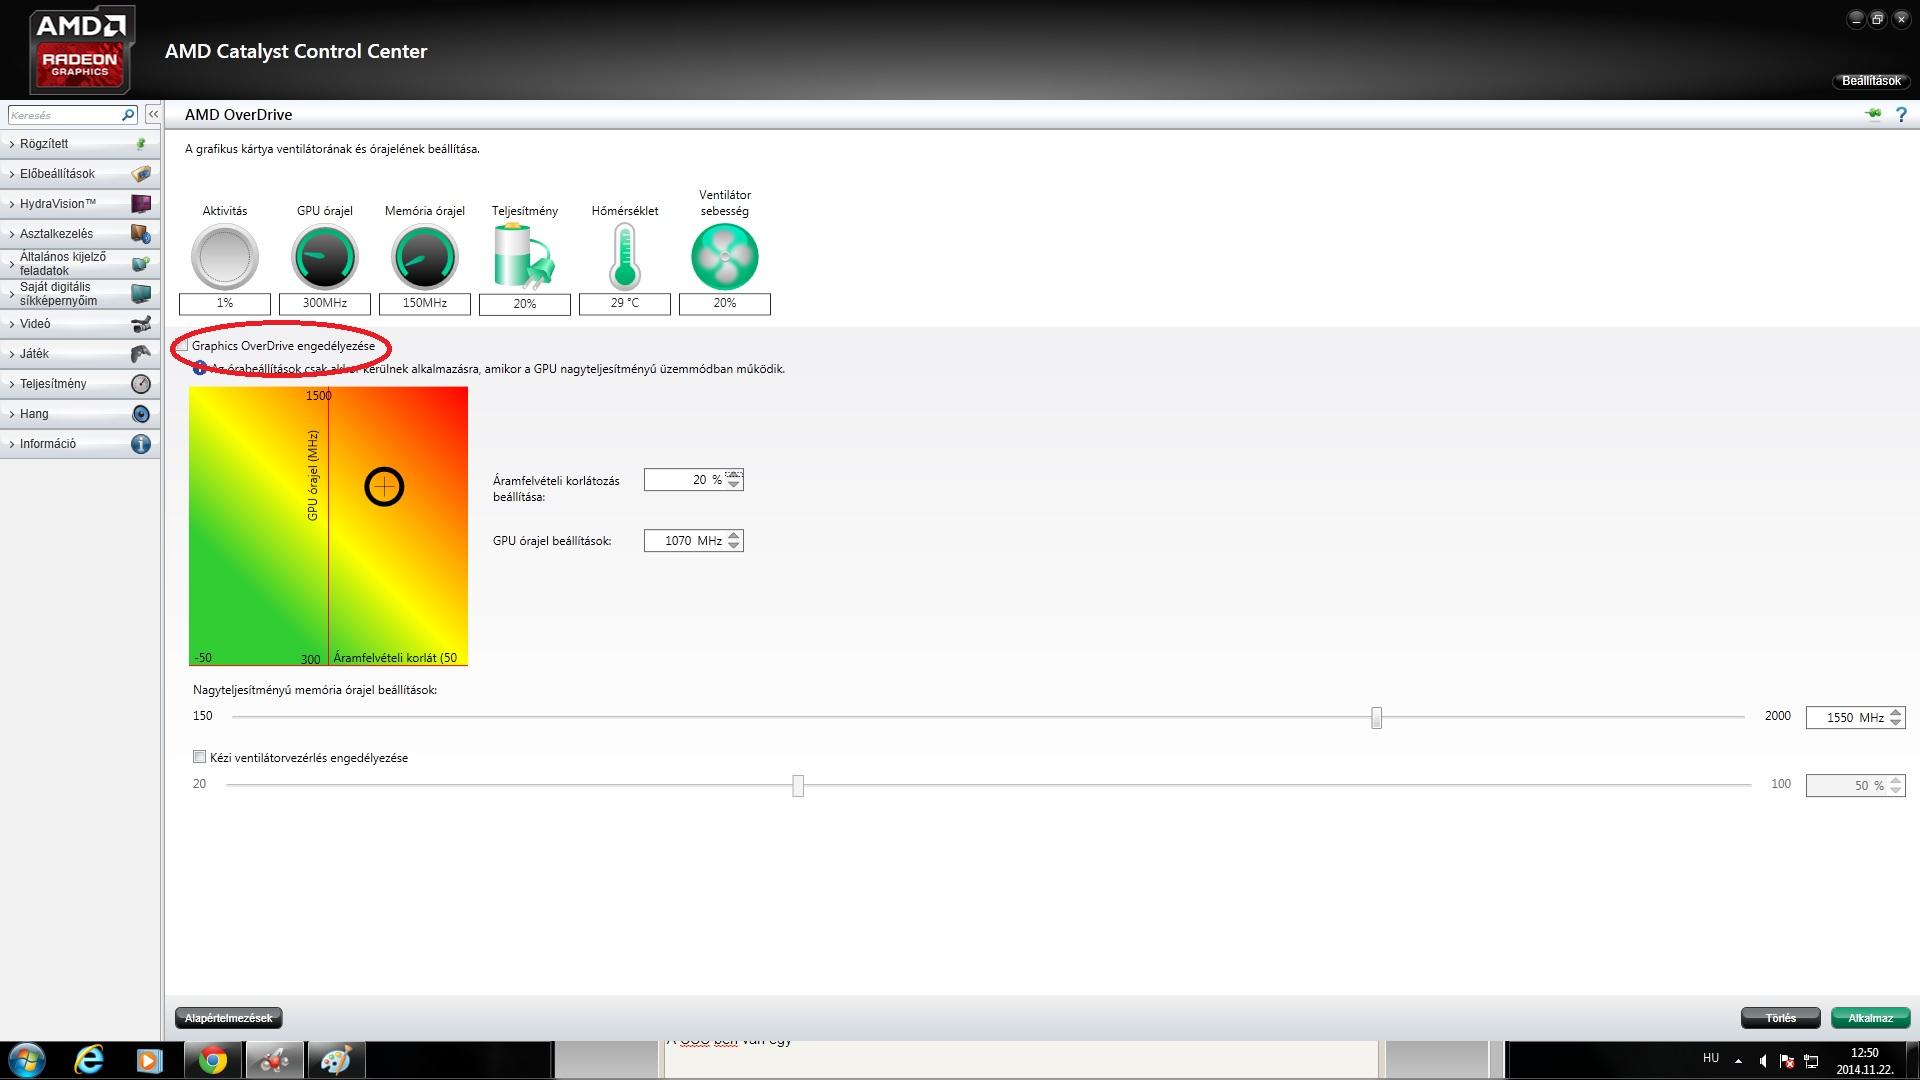Click the Action Center flag tray icon
Image resolution: width=1920 pixels, height=1080 pixels.
click(x=1786, y=1061)
